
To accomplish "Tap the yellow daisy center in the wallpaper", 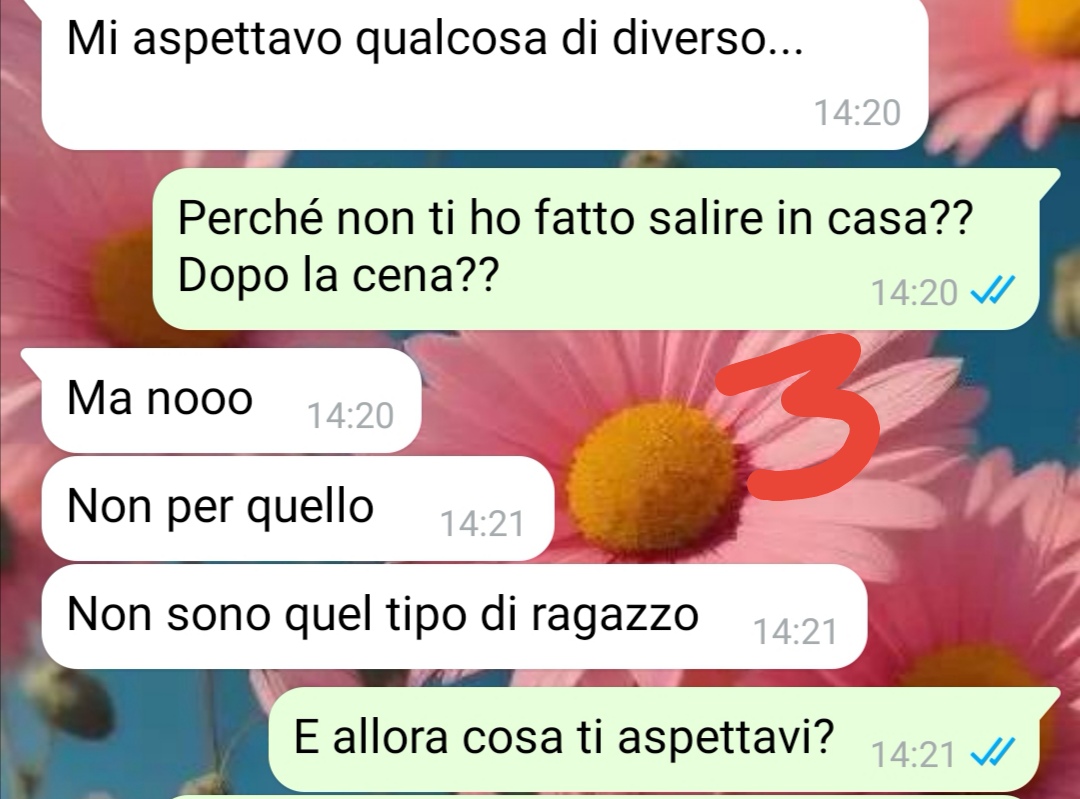I will point(653,476).
